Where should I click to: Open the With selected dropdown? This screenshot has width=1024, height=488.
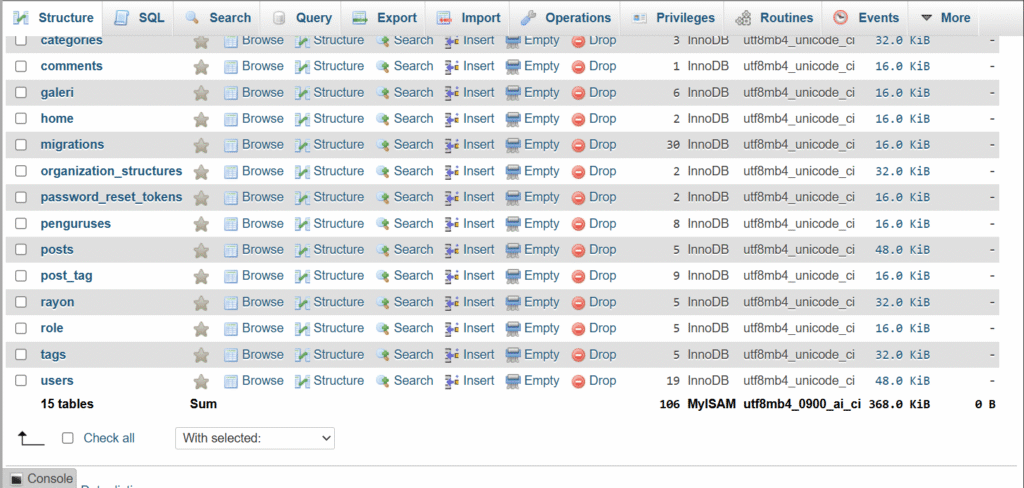coord(255,438)
